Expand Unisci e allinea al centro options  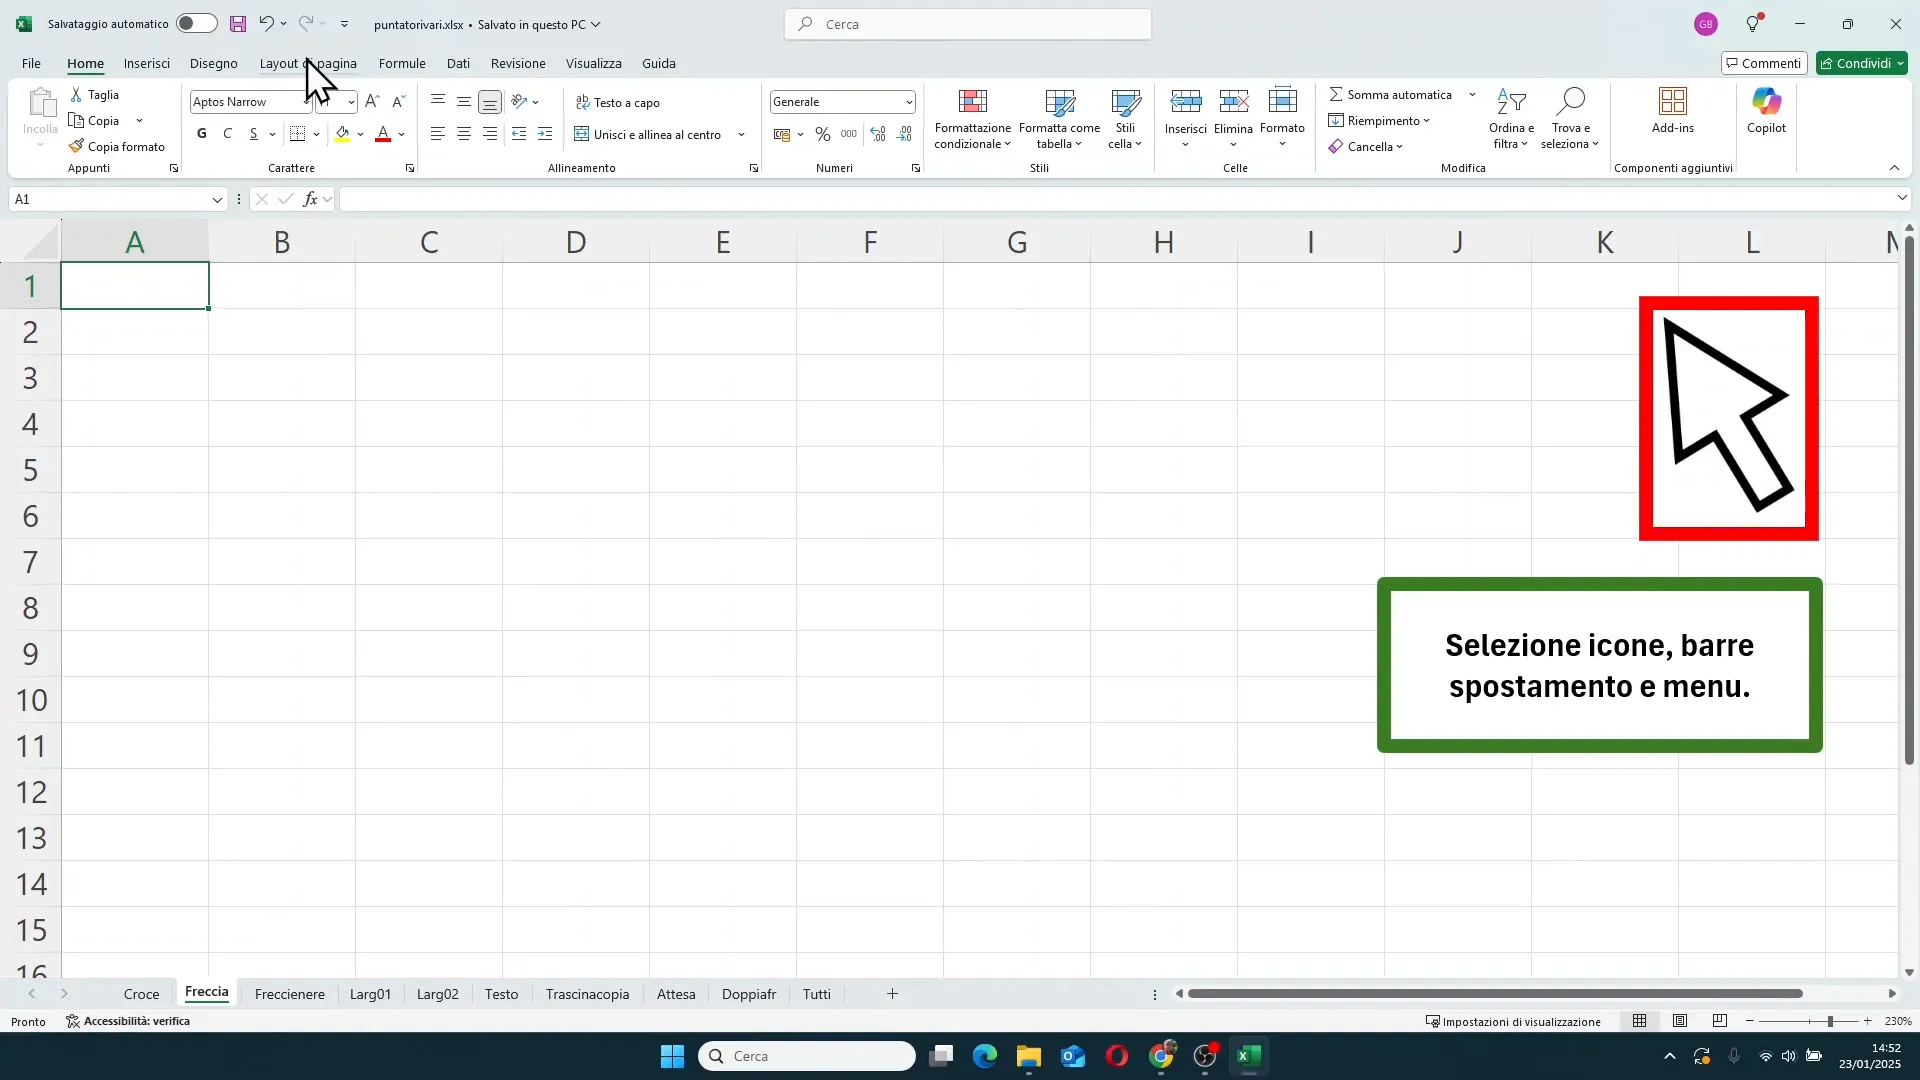741,134
